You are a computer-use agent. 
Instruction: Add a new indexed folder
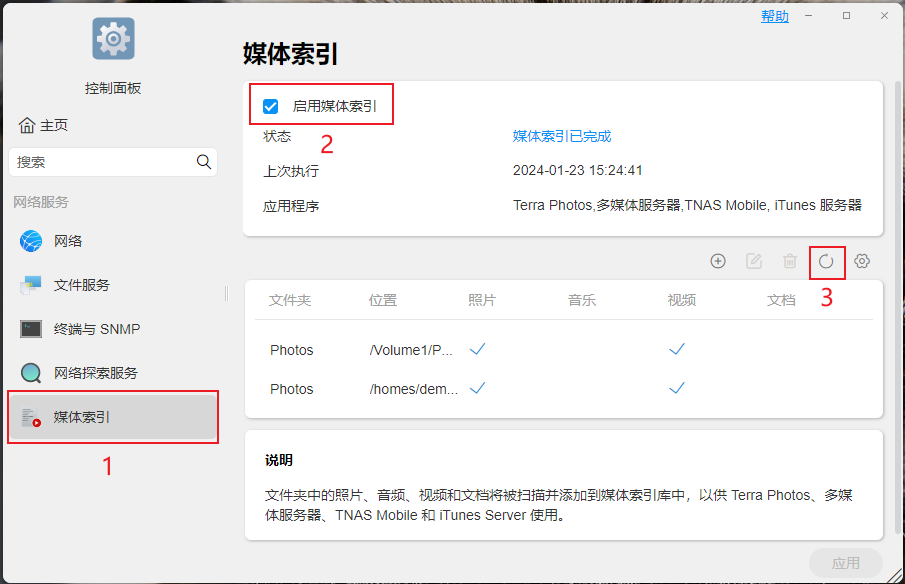(718, 261)
